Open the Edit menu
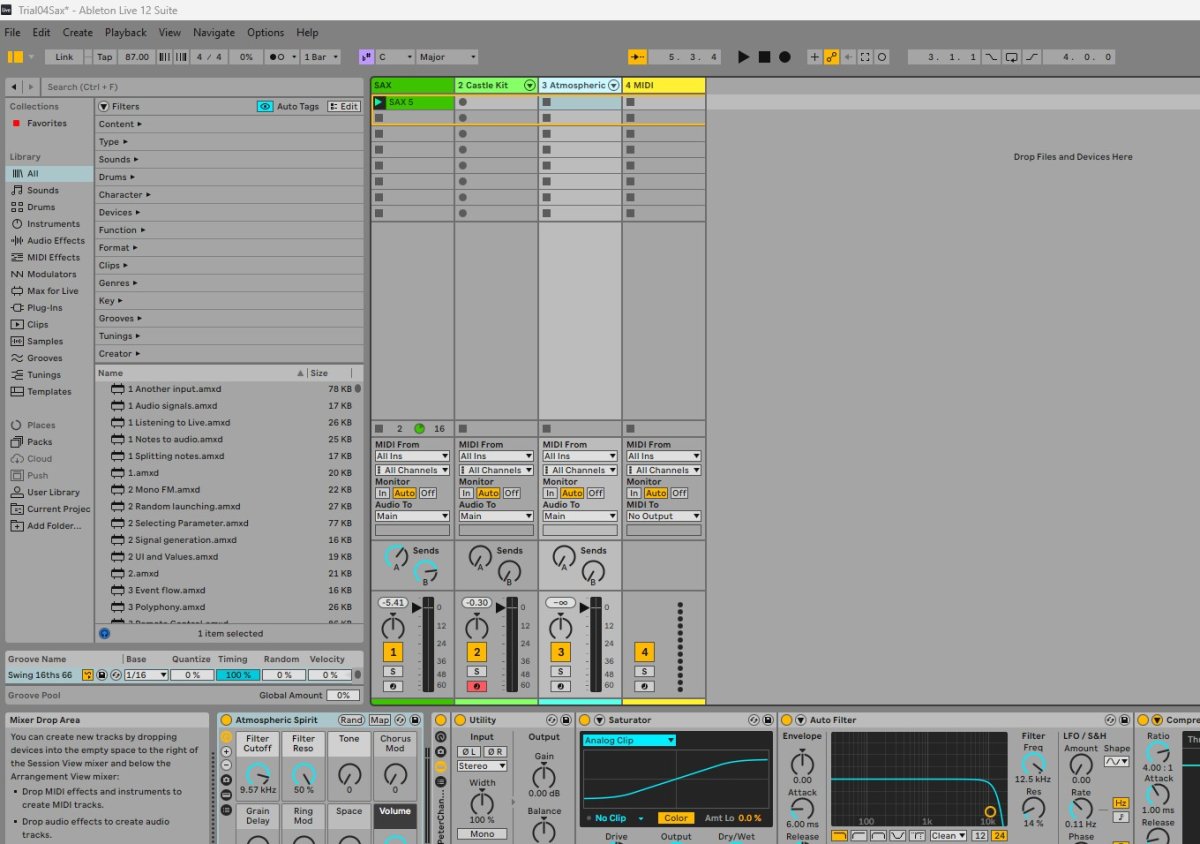The height and width of the screenshot is (844, 1200). click(41, 33)
